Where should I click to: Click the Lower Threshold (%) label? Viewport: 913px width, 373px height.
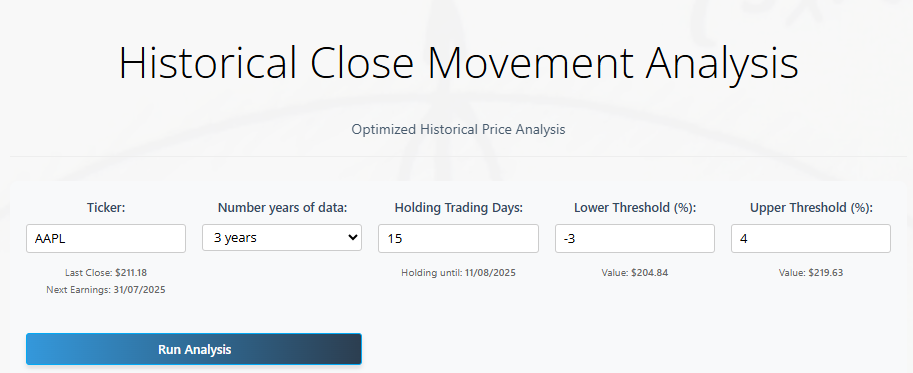[635, 208]
